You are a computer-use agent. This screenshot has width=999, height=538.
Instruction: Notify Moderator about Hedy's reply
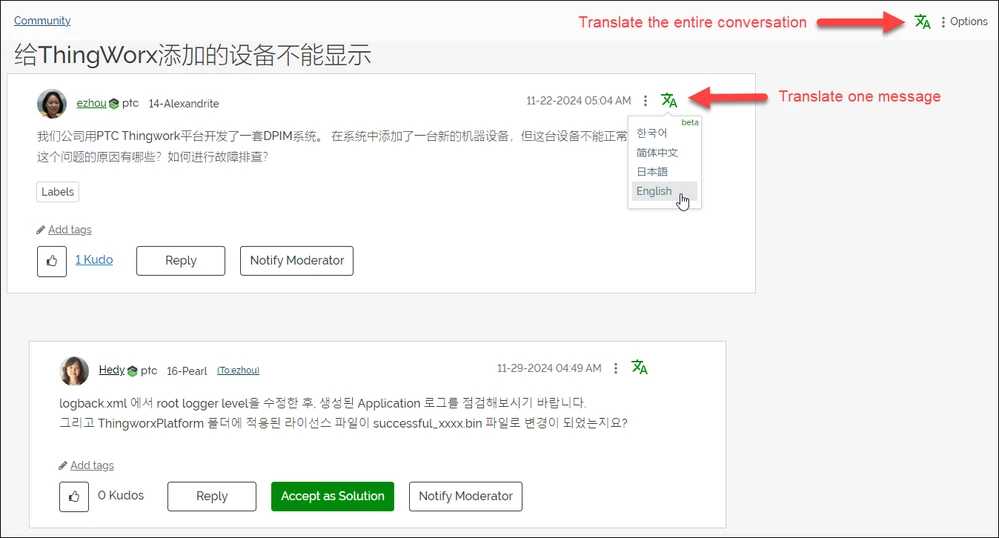point(466,497)
